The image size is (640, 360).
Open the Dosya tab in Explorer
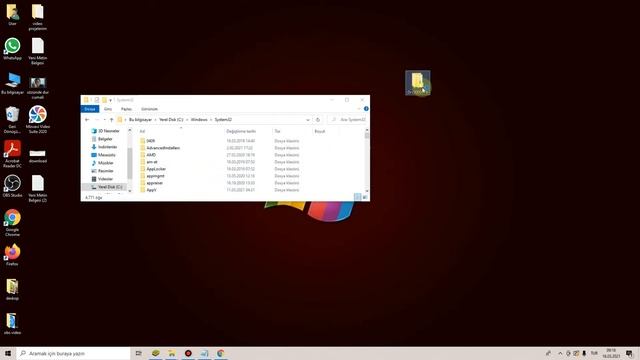[90, 109]
